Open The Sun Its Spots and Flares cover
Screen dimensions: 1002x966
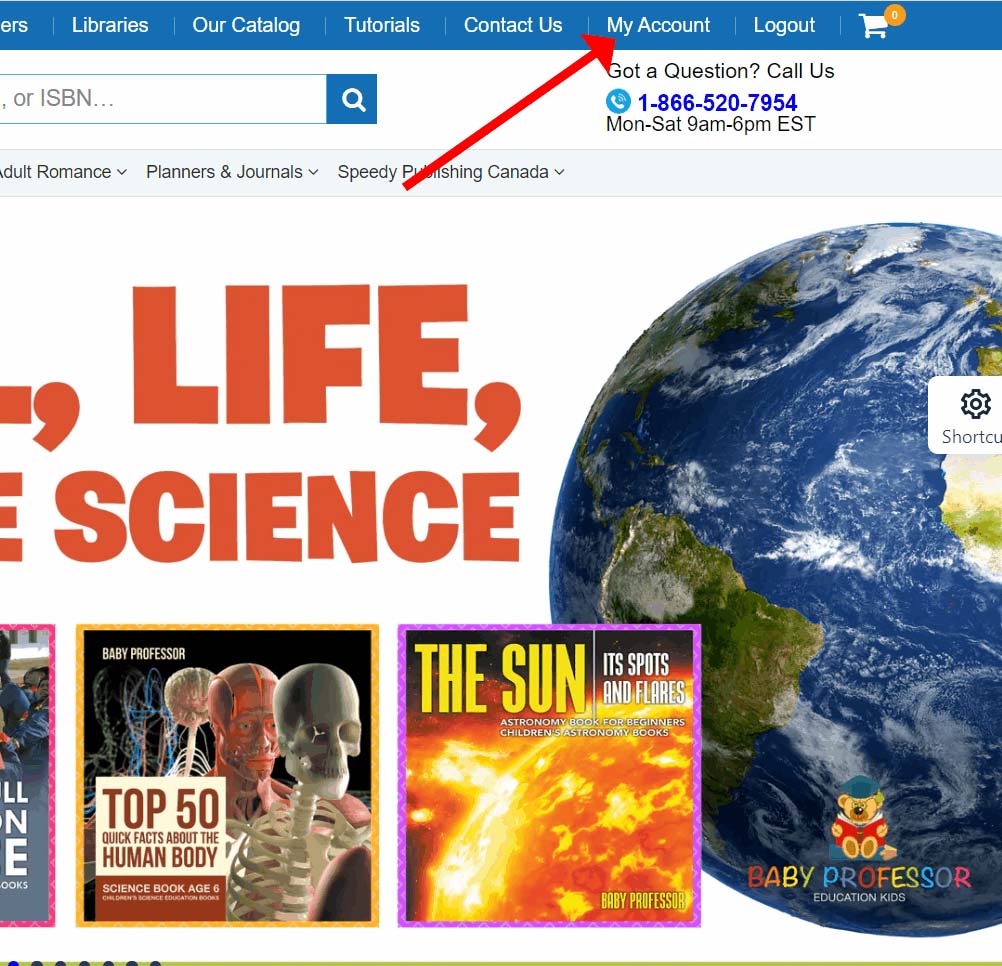click(549, 776)
